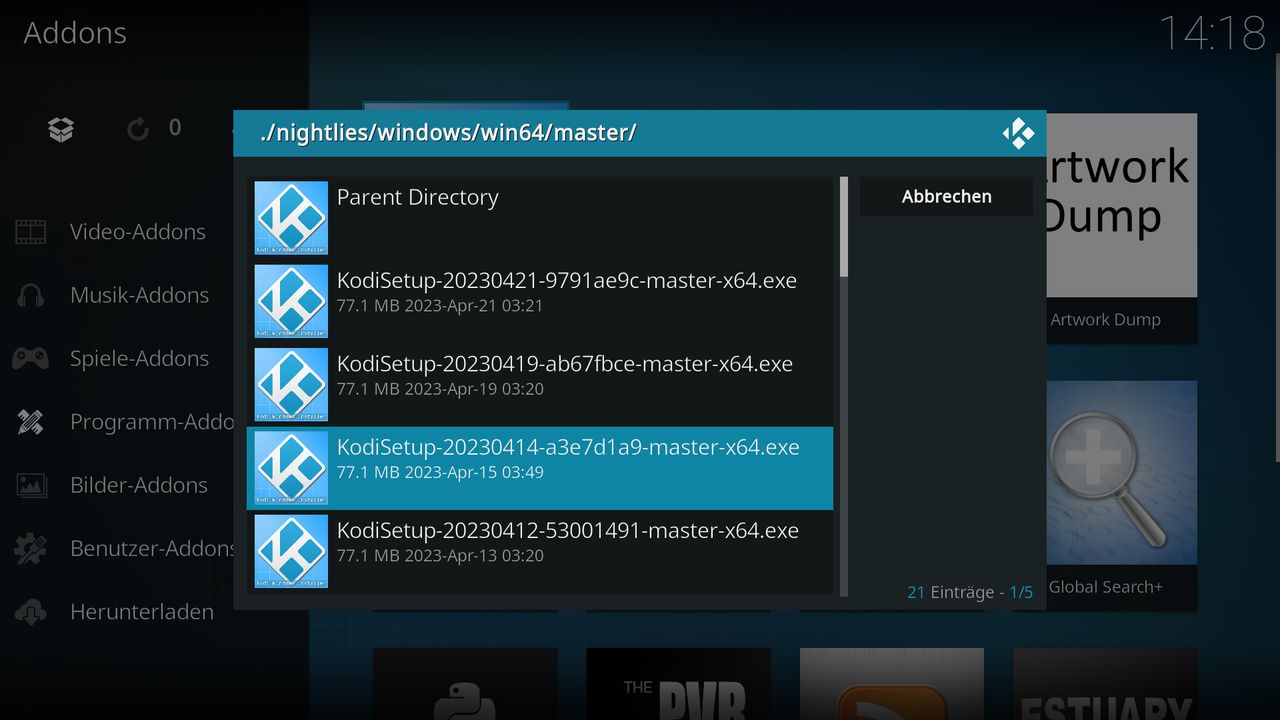
Task: Click the orange RSS-style addon tile
Action: tap(892, 684)
